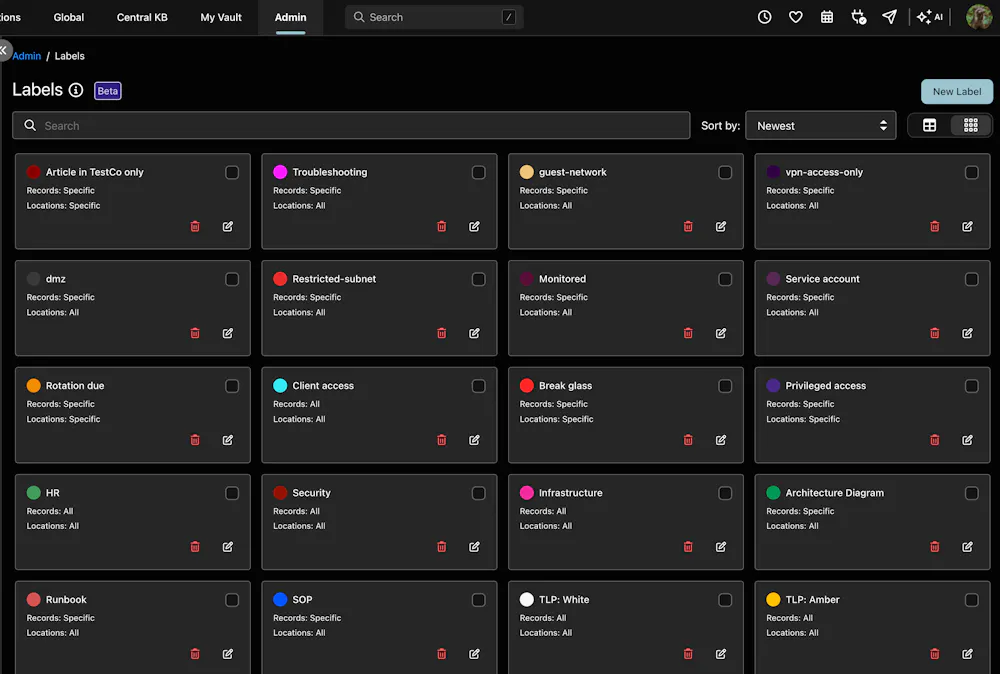Select the Article in TestCo only checkbox
Viewport: 1000px width, 674px height.
[x=232, y=172]
